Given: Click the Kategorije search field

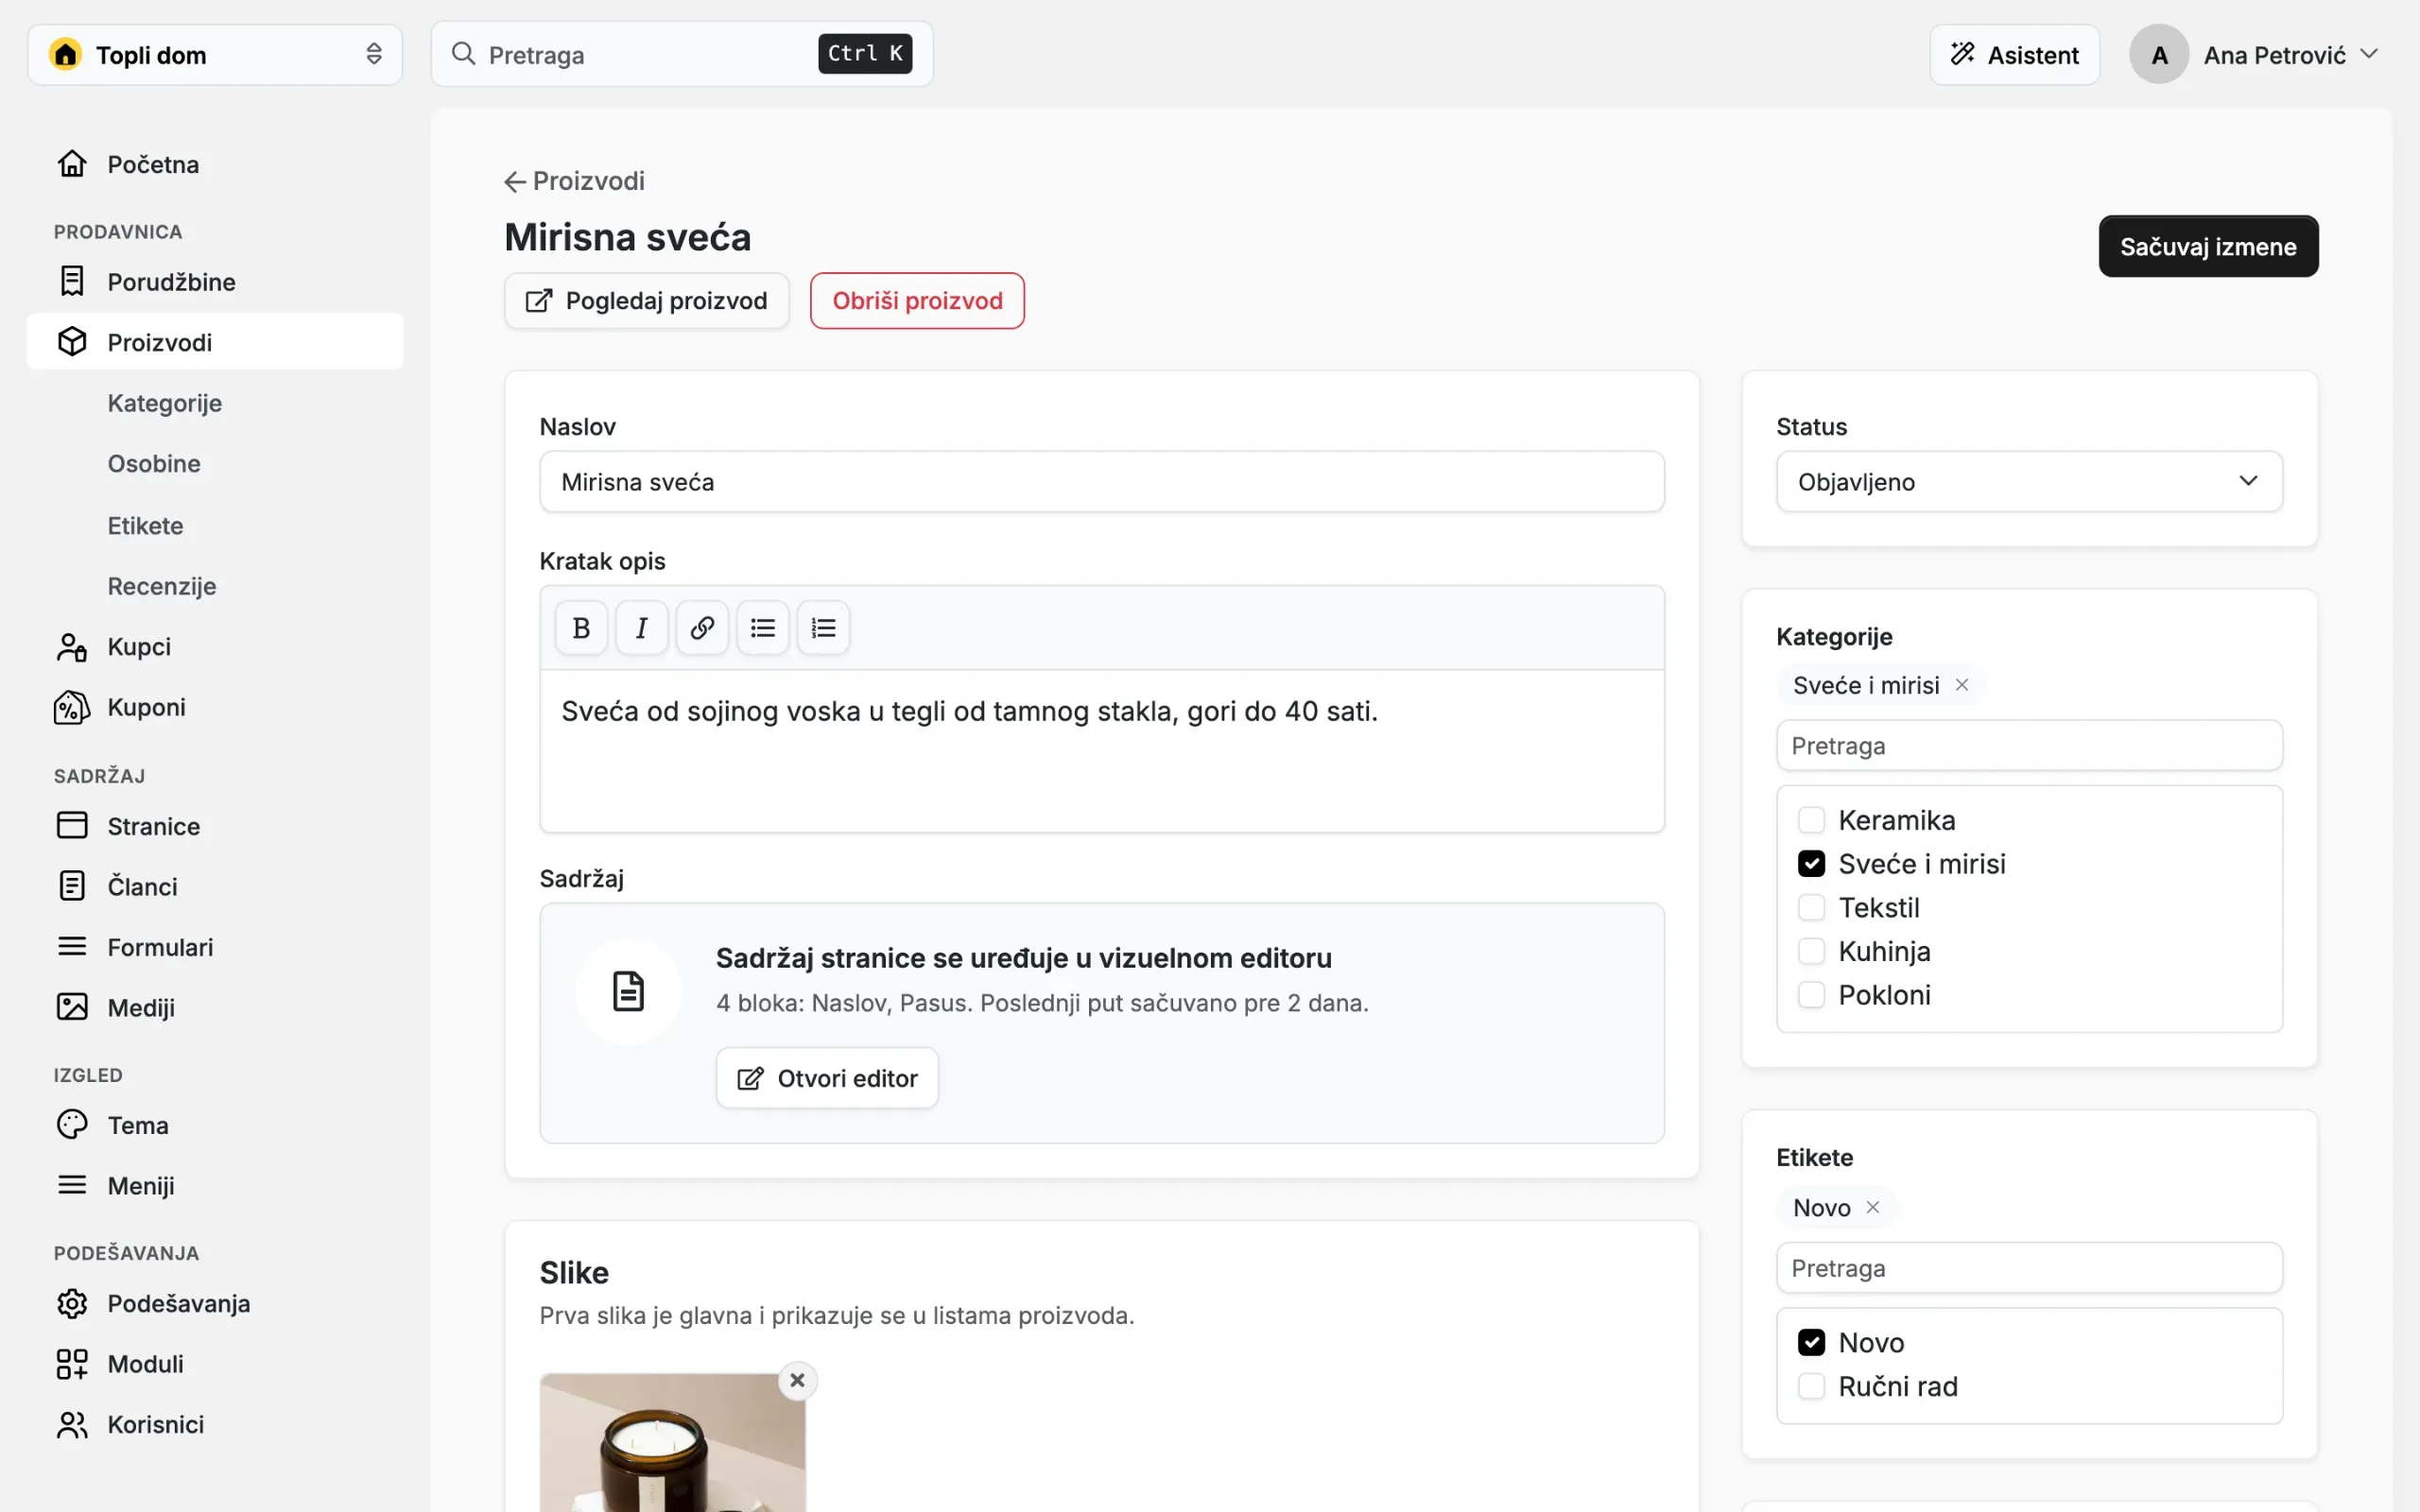Looking at the screenshot, I should pyautogui.click(x=2029, y=746).
